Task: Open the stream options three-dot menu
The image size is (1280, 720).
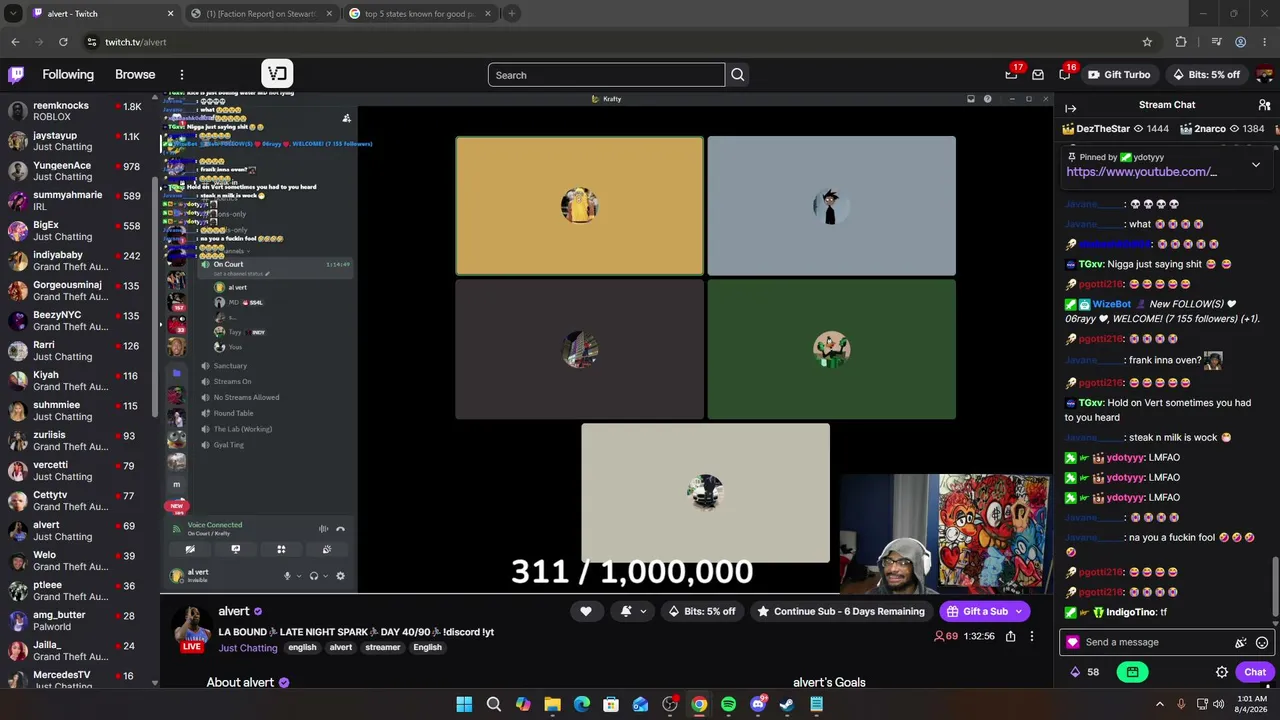Action: click(x=1032, y=636)
